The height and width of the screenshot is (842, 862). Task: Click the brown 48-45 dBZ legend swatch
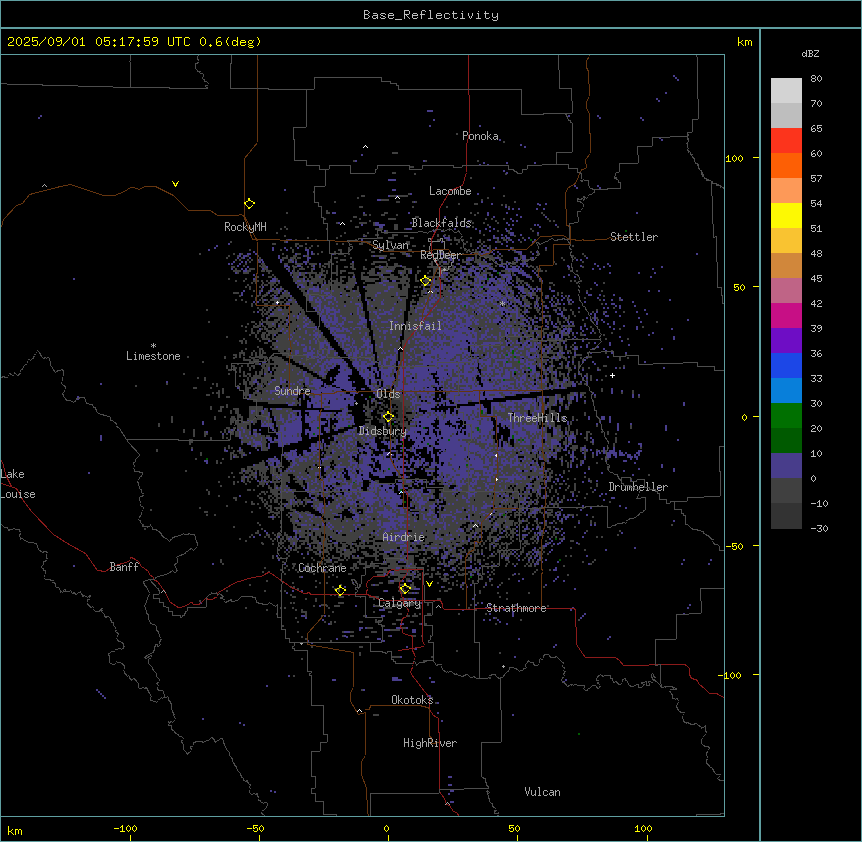[786, 265]
